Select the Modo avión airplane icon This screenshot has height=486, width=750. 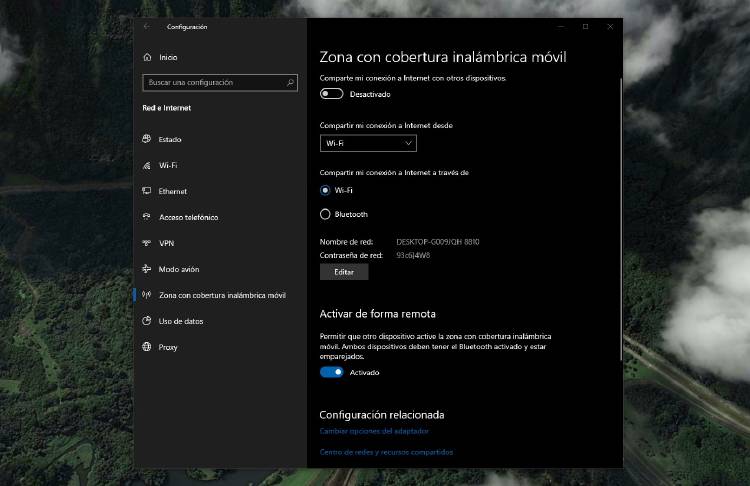click(x=147, y=269)
